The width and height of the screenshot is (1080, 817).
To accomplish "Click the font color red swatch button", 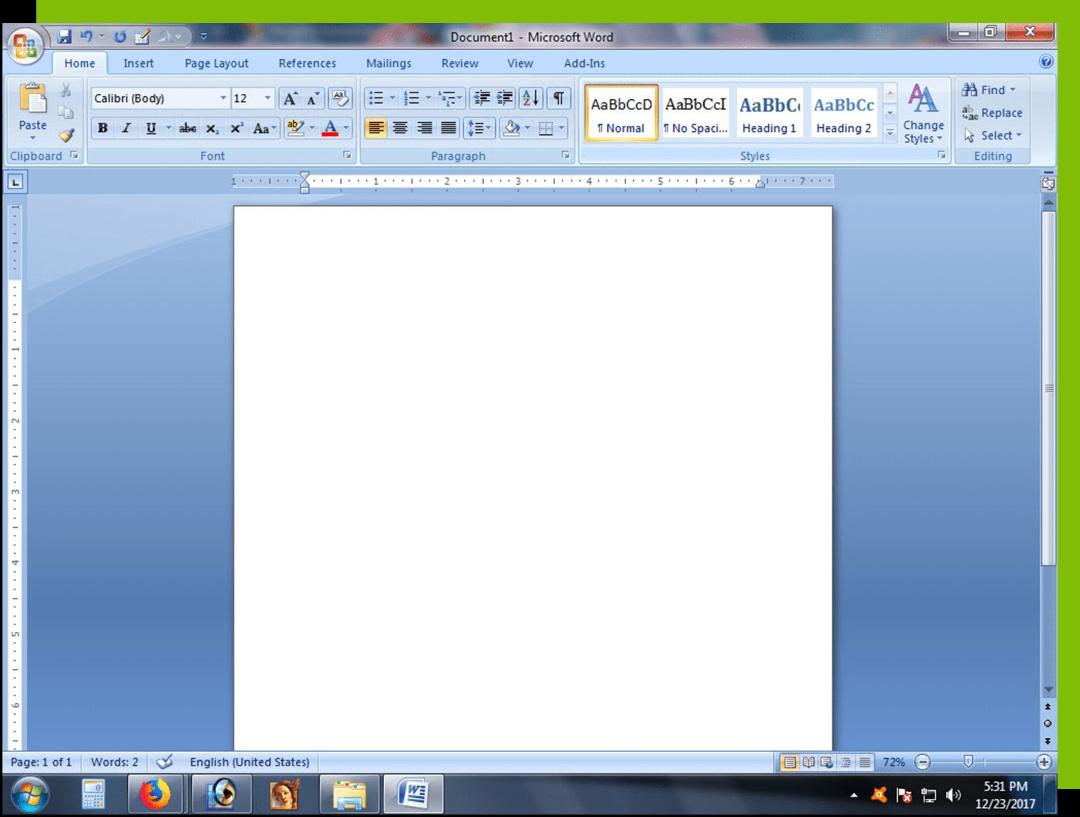I will click(330, 128).
